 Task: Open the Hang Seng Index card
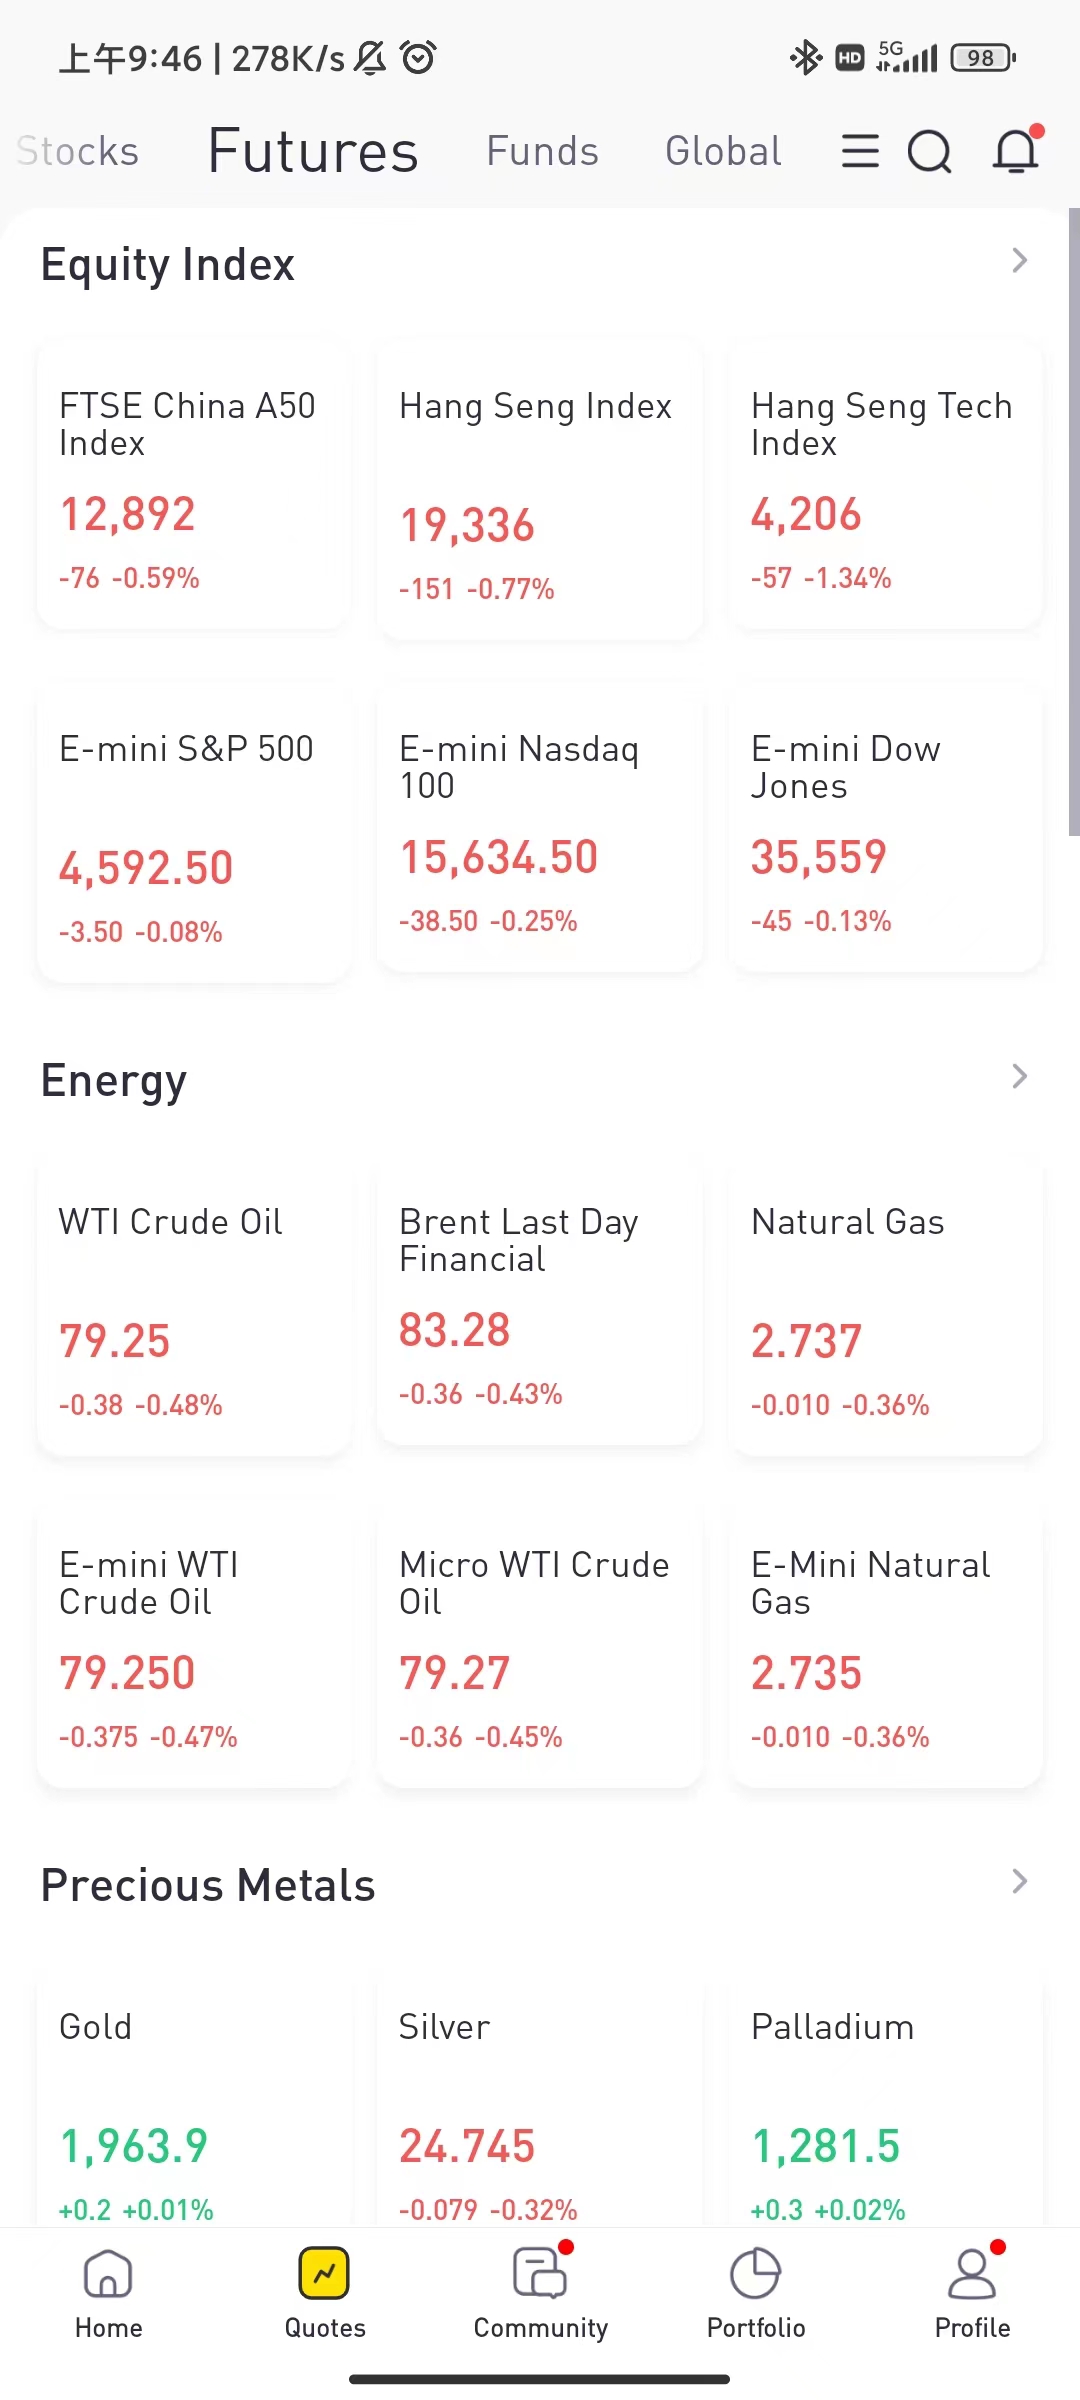coord(540,492)
